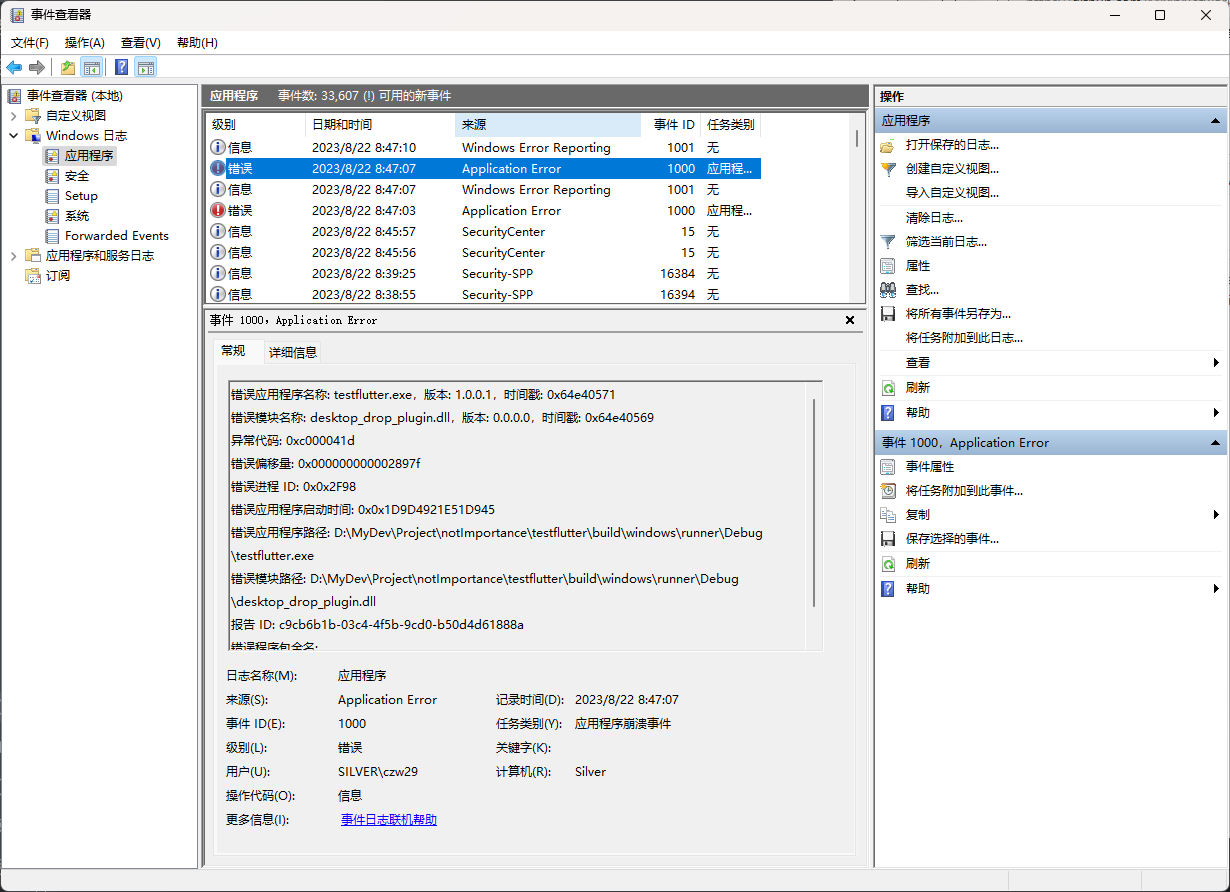Image resolution: width=1230 pixels, height=892 pixels.
Task: 展开 应用程序和服务日志 节点
Action: (13, 255)
